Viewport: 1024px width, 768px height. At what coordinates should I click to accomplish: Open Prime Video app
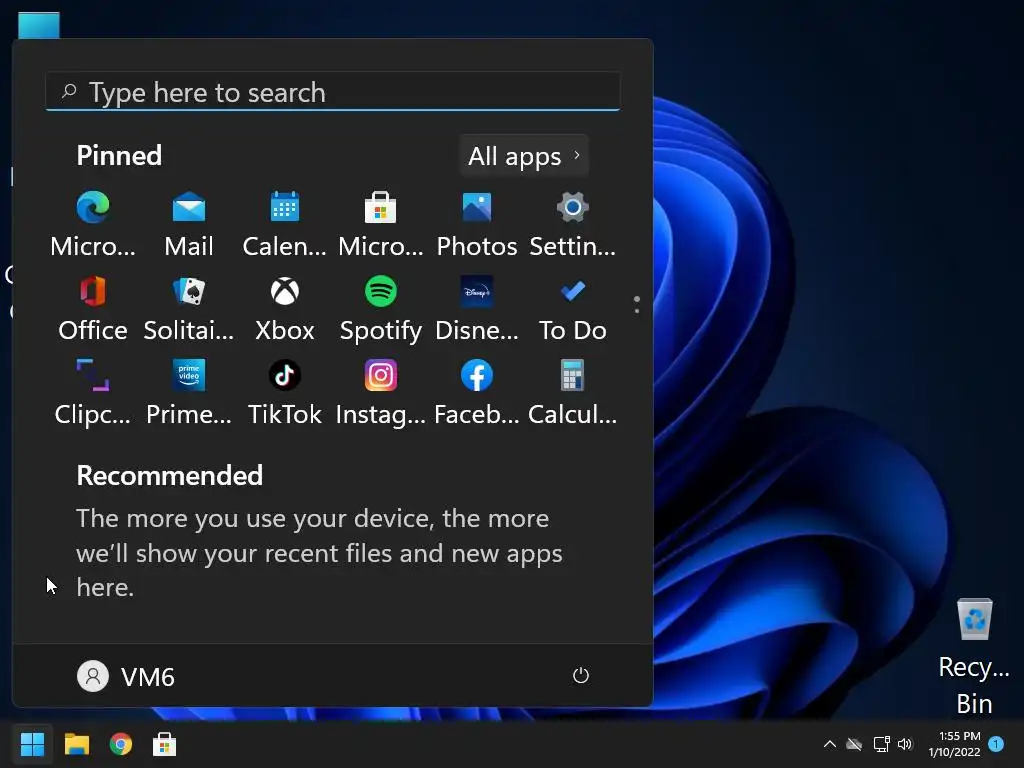189,392
